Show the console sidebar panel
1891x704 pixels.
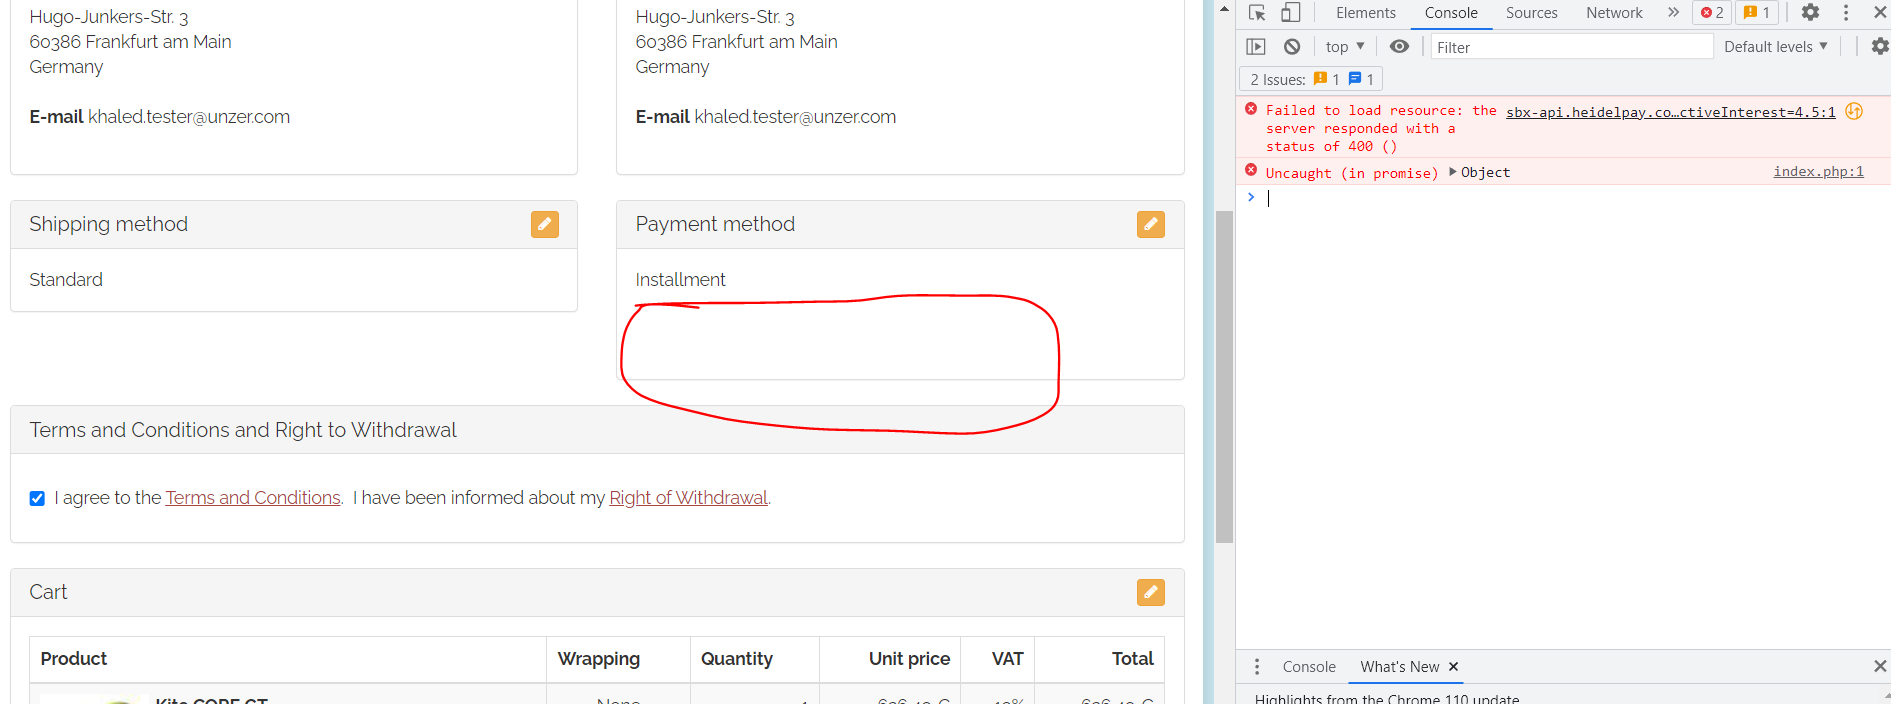click(1256, 47)
